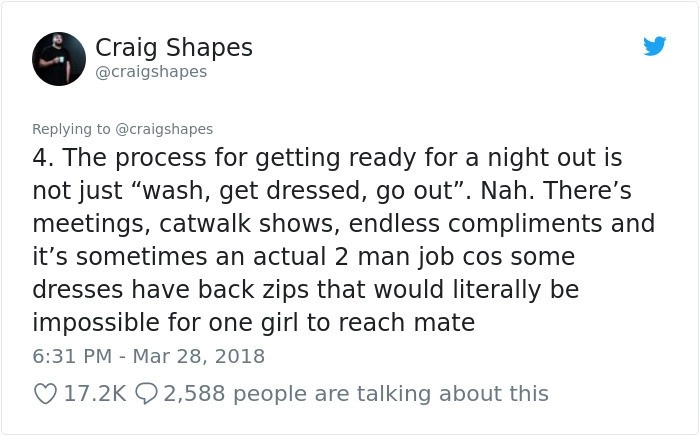Image resolution: width=700 pixels, height=436 pixels.
Task: Open "2,588 people are talking about this"
Action: (355, 393)
